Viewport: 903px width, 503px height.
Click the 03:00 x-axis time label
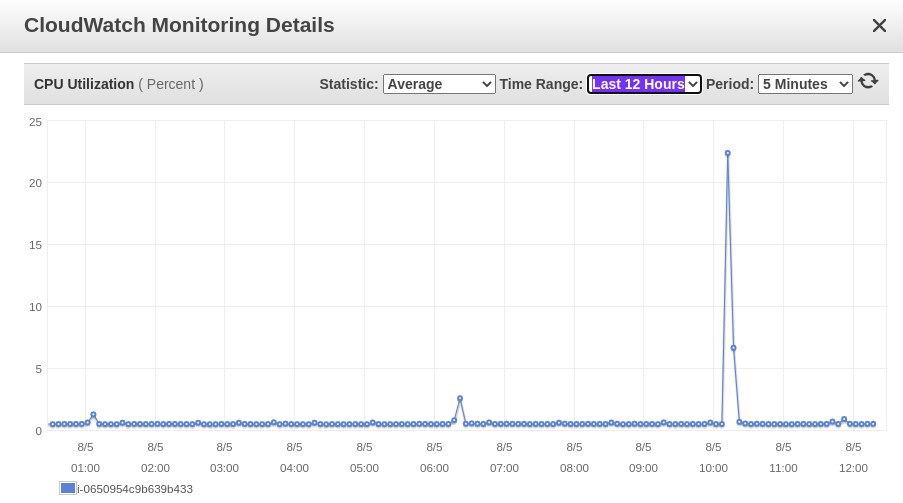pos(224,468)
